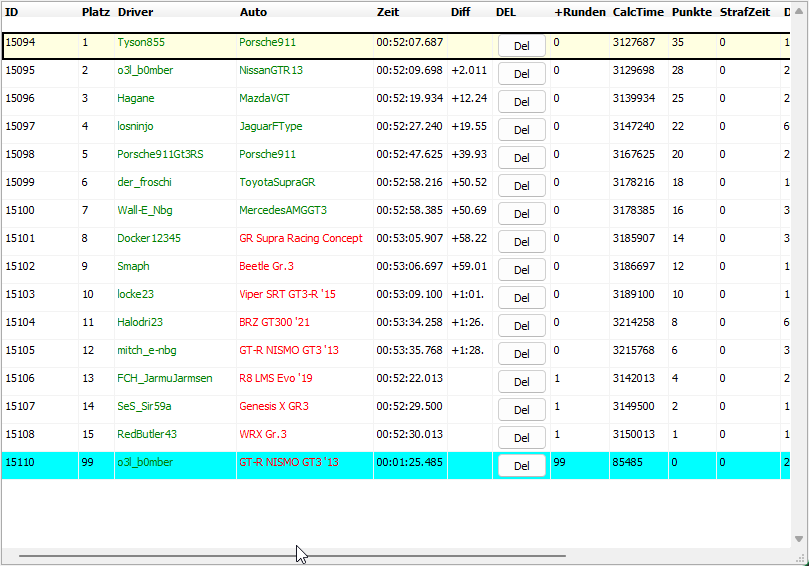Delete the Hagane MazdaVGT entry
This screenshot has height=566, width=809.
(x=521, y=101)
